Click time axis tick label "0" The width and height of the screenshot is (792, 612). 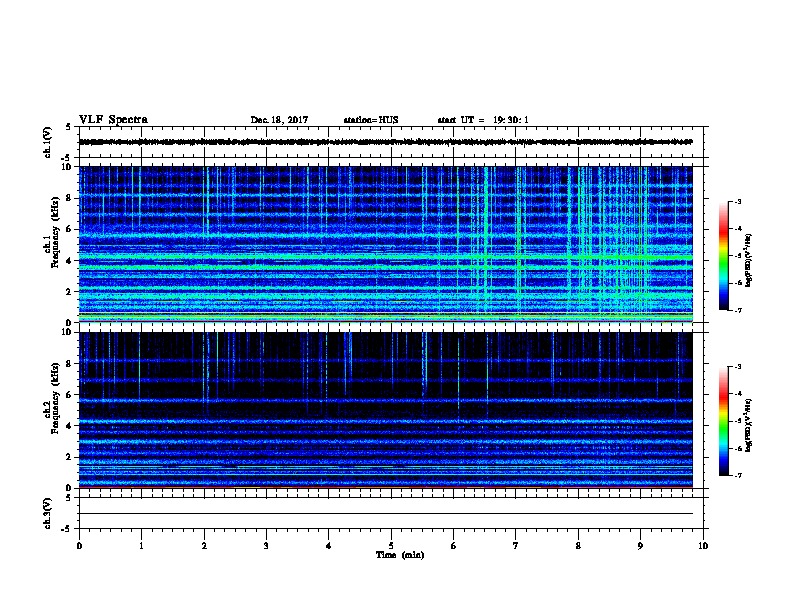[79, 546]
